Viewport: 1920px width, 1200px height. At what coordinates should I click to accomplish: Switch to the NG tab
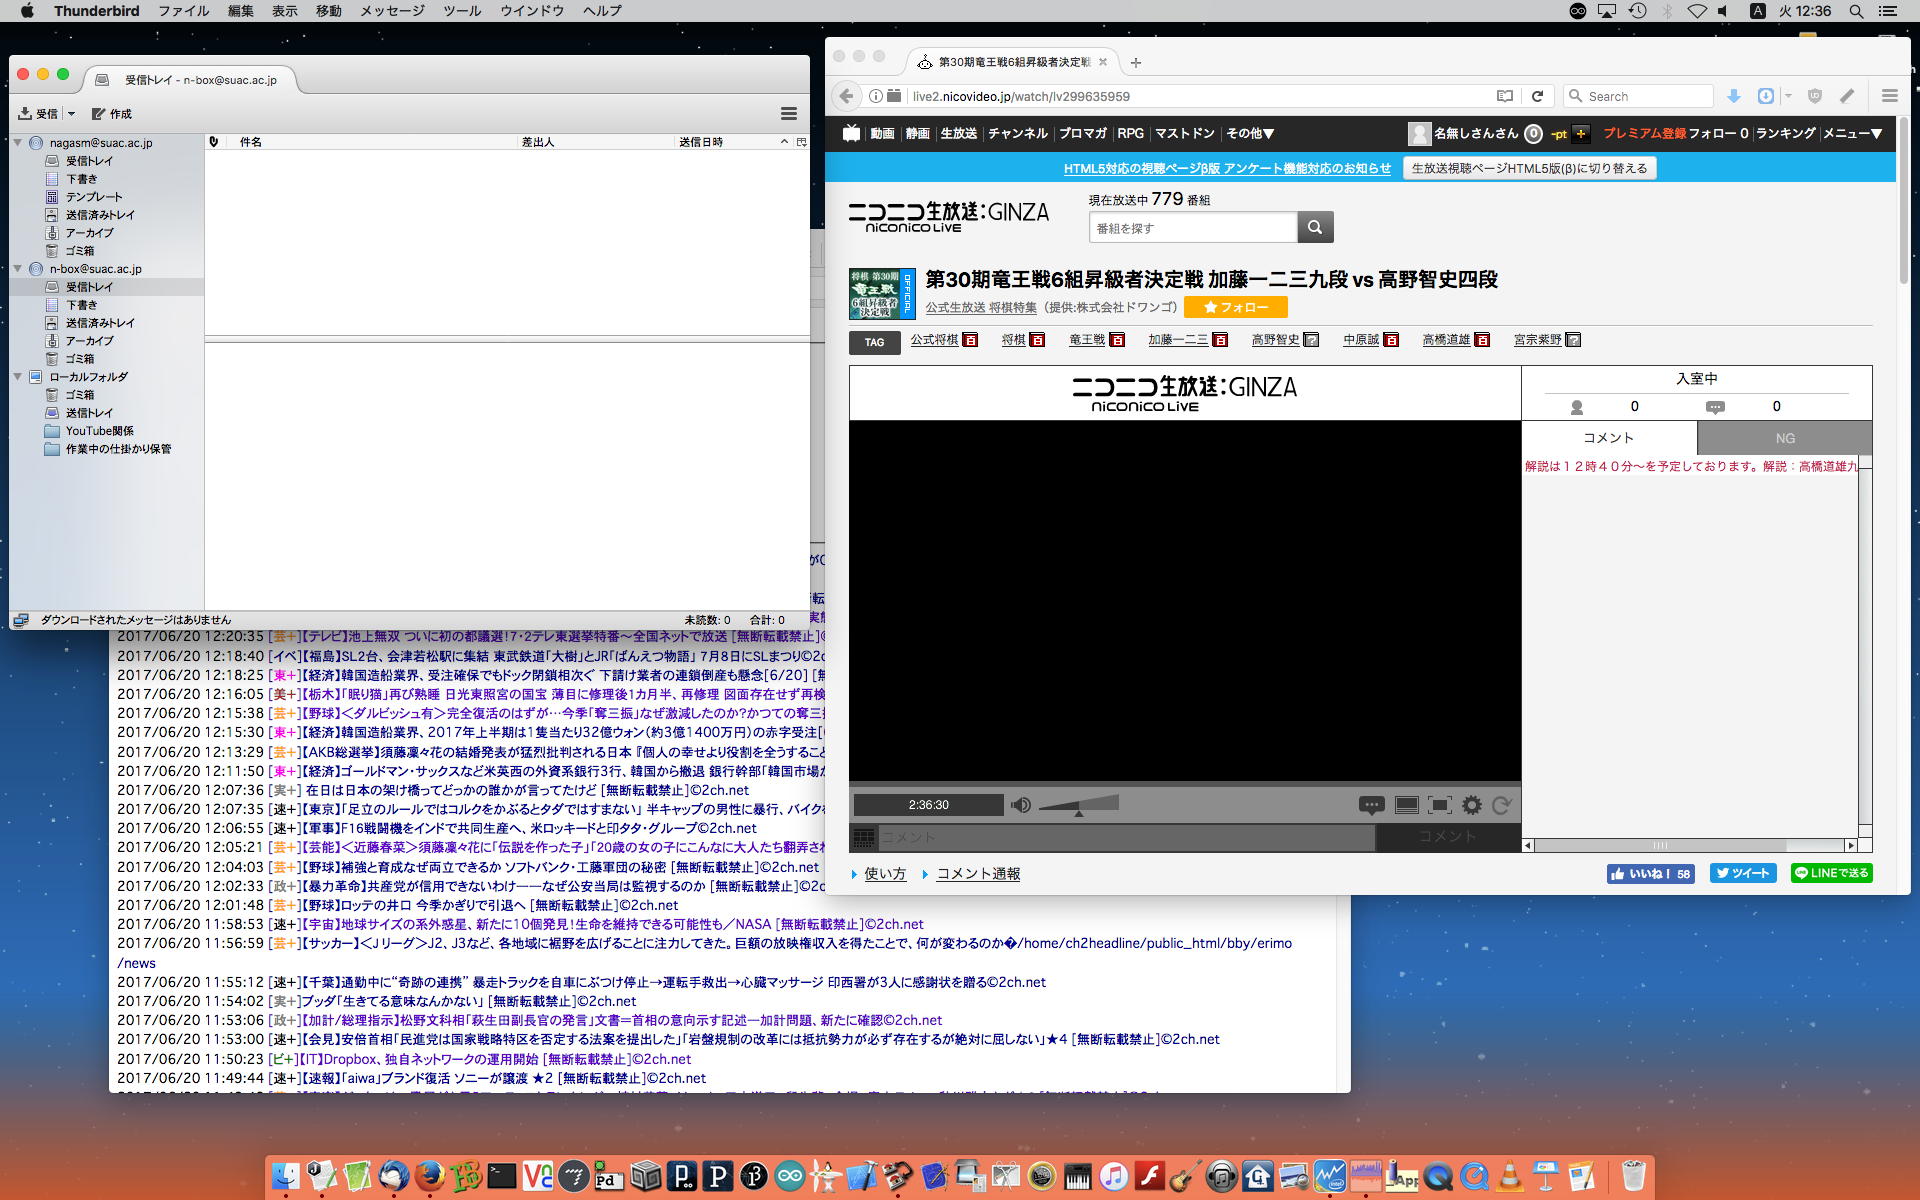(1784, 438)
